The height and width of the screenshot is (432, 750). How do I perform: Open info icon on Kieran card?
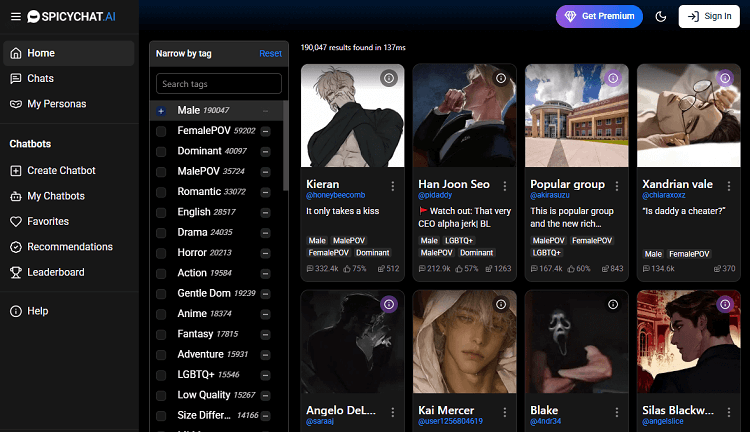389,78
